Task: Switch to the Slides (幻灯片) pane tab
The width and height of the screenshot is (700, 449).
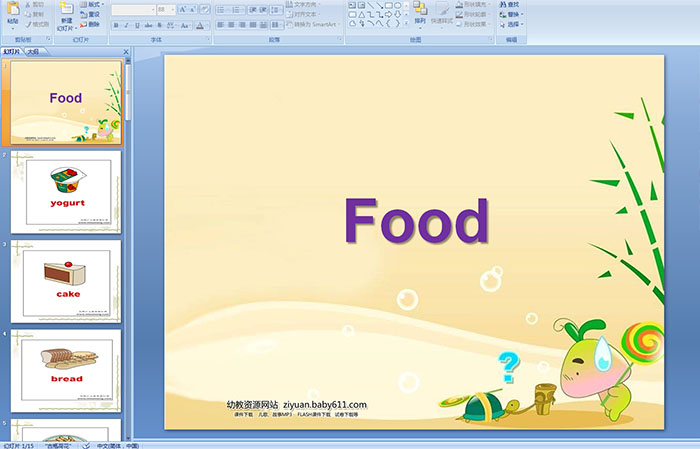Action: pyautogui.click(x=12, y=52)
